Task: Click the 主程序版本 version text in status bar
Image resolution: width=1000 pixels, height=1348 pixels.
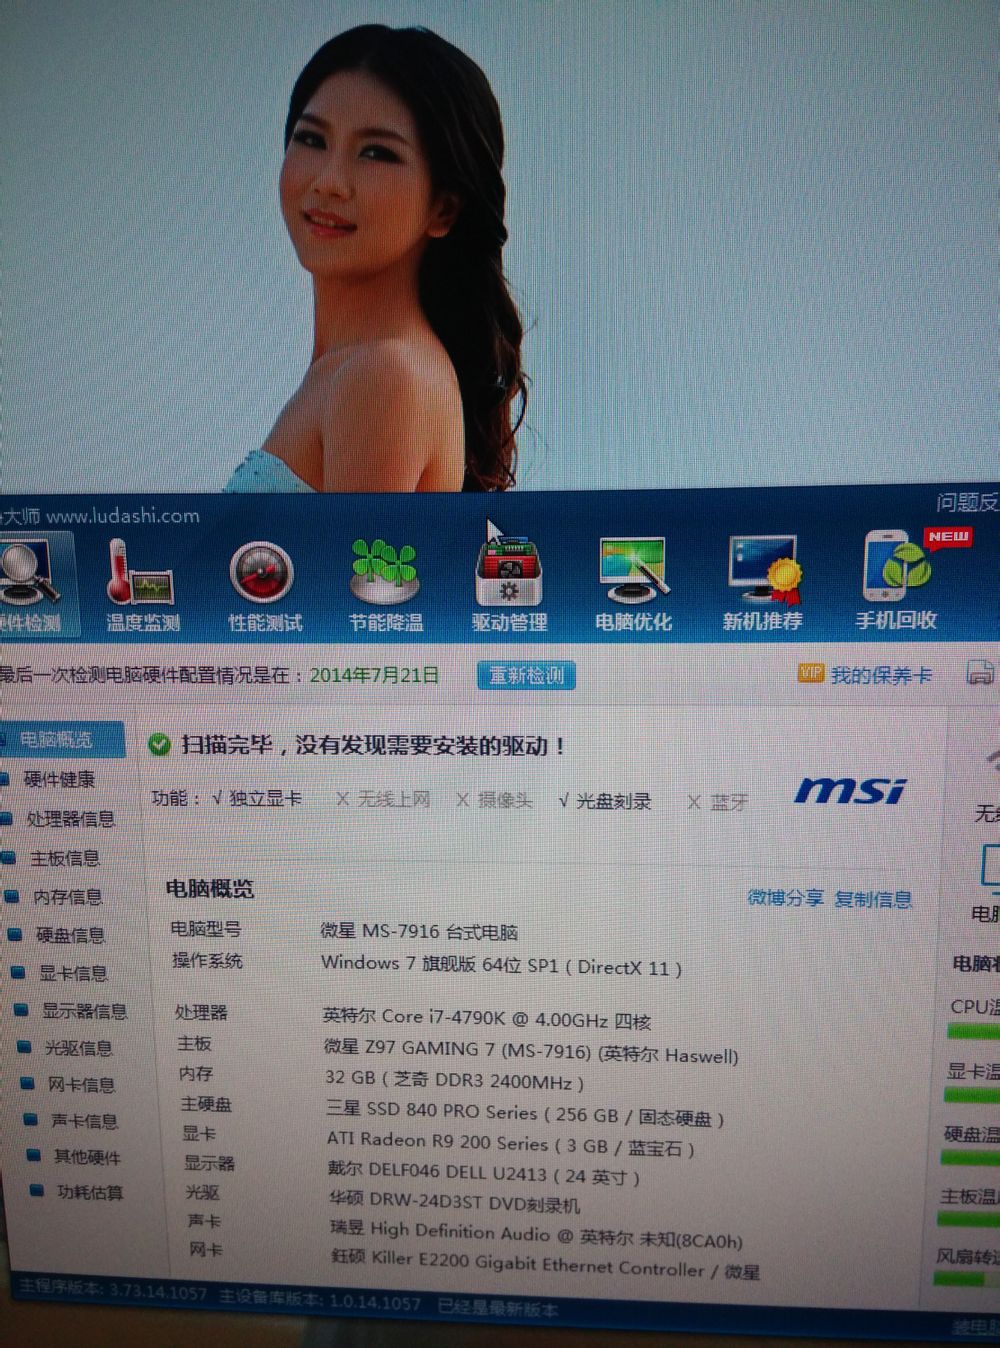Action: point(112,1290)
